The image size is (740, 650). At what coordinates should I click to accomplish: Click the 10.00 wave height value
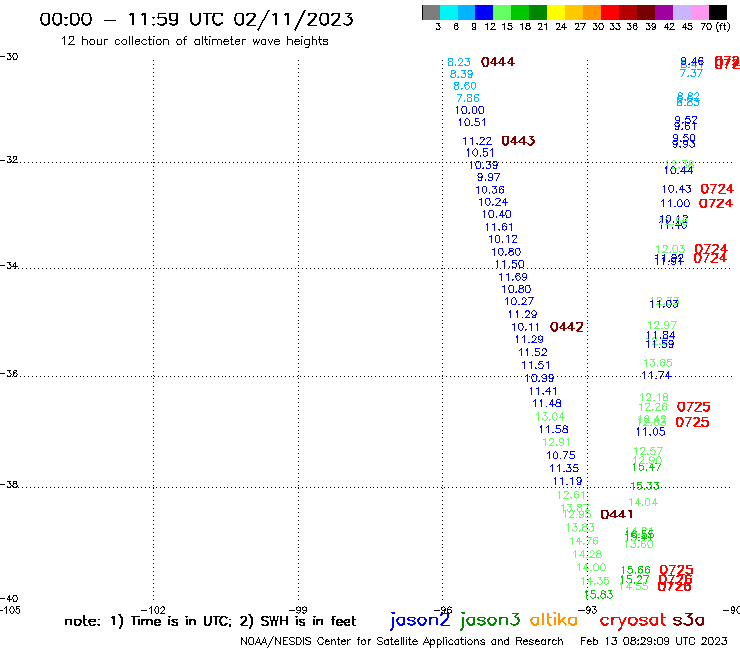pyautogui.click(x=470, y=110)
